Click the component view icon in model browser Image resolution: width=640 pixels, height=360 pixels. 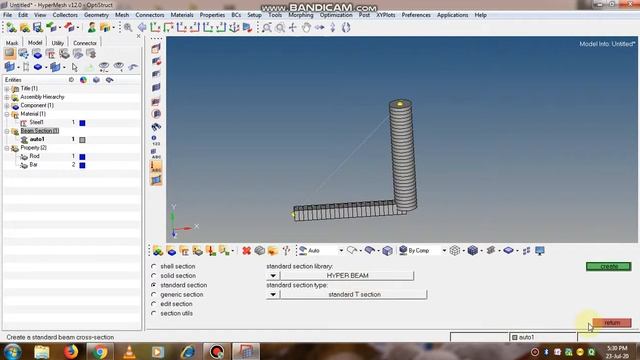click(x=37, y=53)
